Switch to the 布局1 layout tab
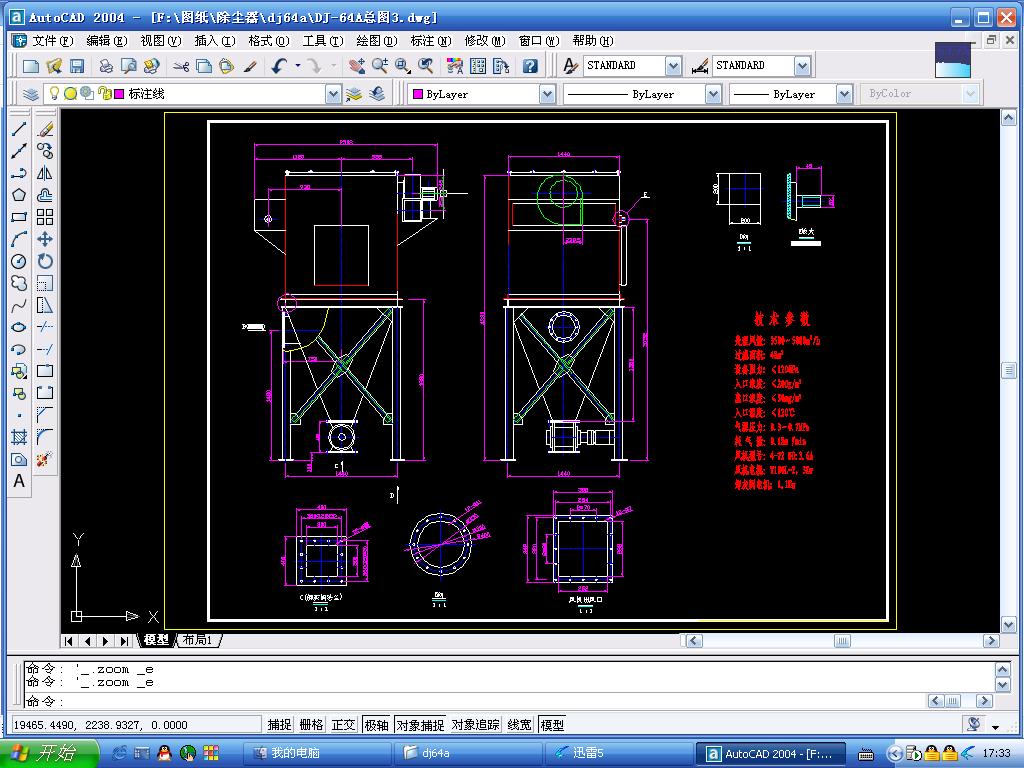1024x768 pixels. click(198, 640)
